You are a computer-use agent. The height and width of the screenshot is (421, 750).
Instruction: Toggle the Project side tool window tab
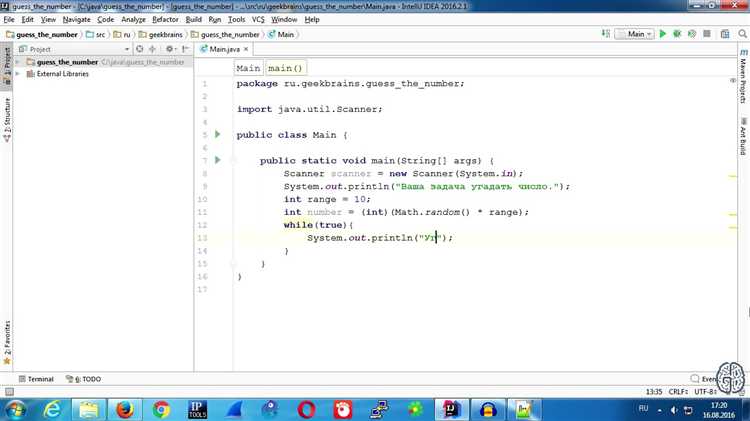(7, 65)
